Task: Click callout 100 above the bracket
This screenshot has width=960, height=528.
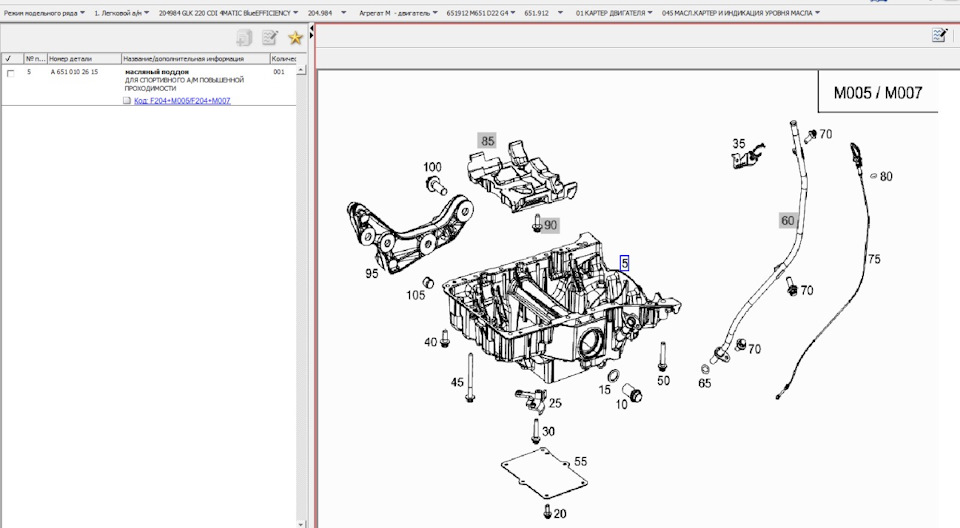Action: coord(432,167)
